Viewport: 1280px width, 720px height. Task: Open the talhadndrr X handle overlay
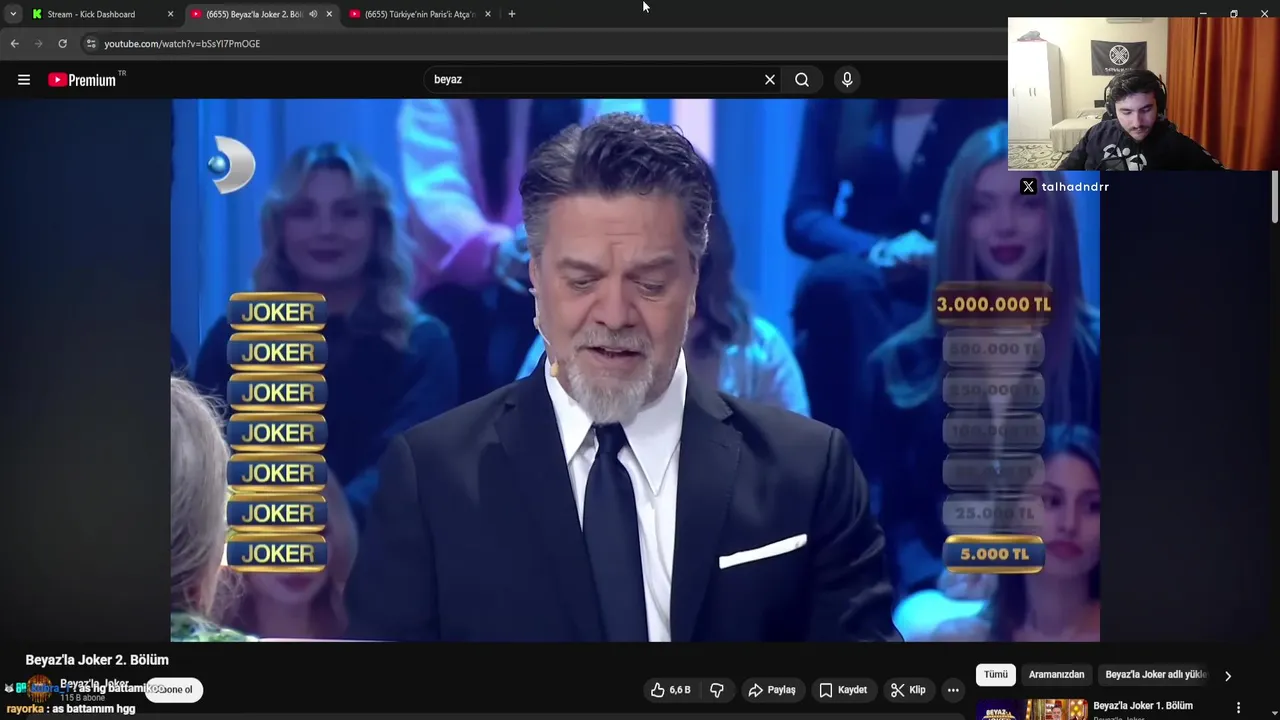[x=1066, y=187]
